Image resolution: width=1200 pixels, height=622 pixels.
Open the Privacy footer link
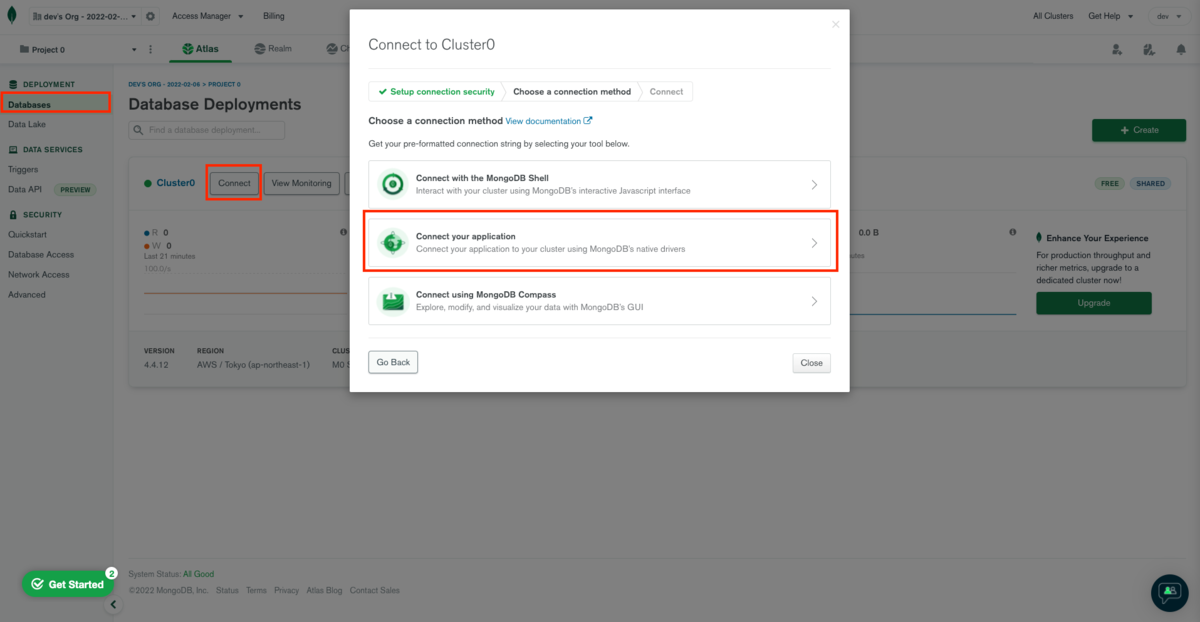pyautogui.click(x=286, y=590)
